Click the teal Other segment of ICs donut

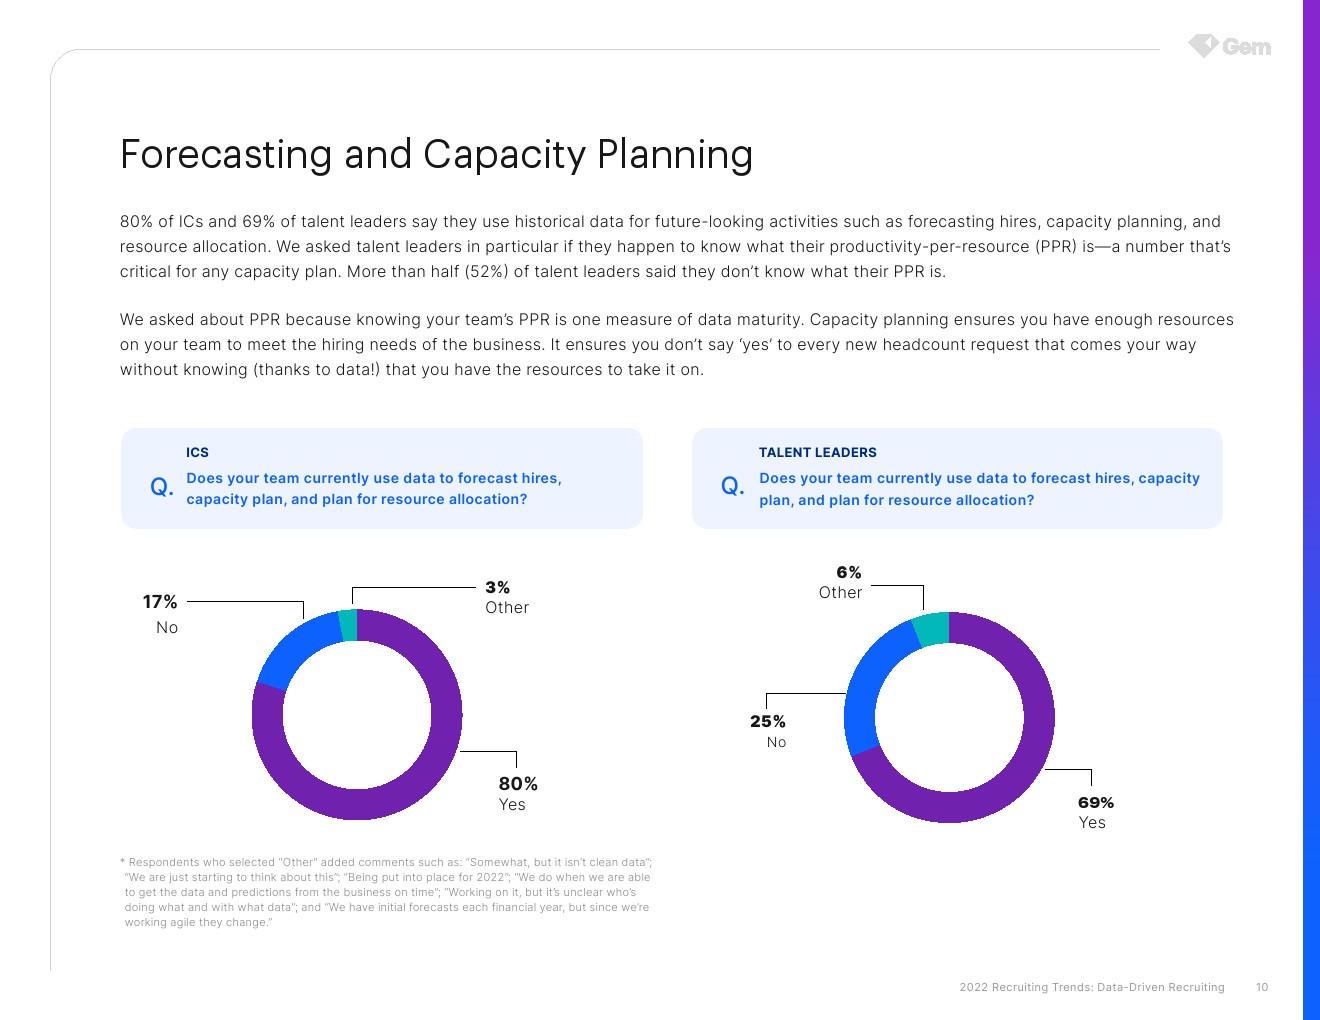click(348, 625)
